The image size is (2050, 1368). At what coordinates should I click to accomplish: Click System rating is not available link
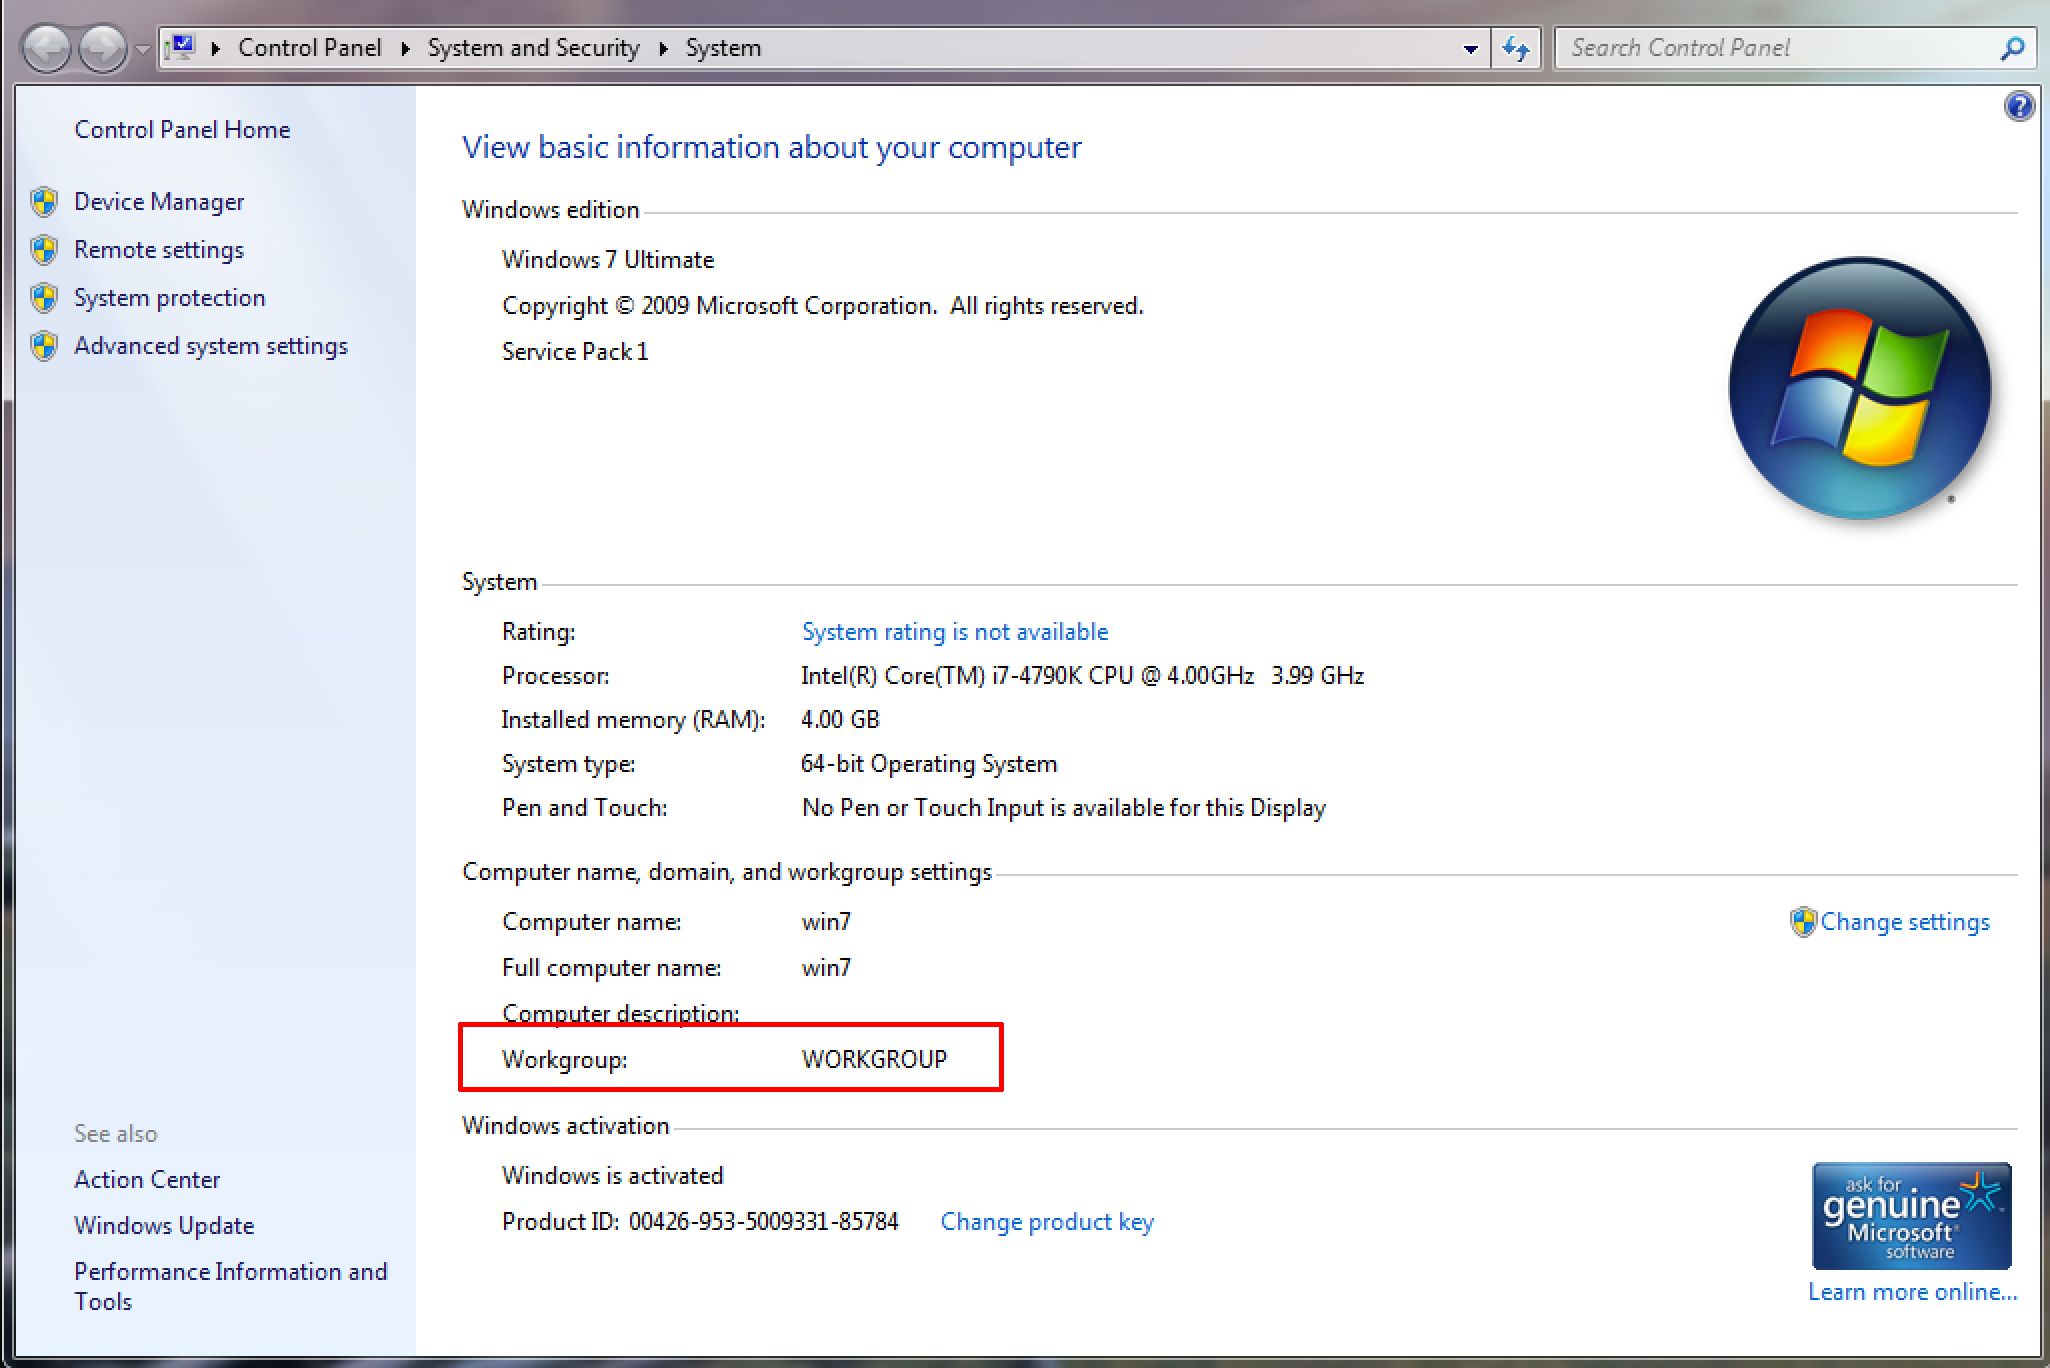point(955,632)
